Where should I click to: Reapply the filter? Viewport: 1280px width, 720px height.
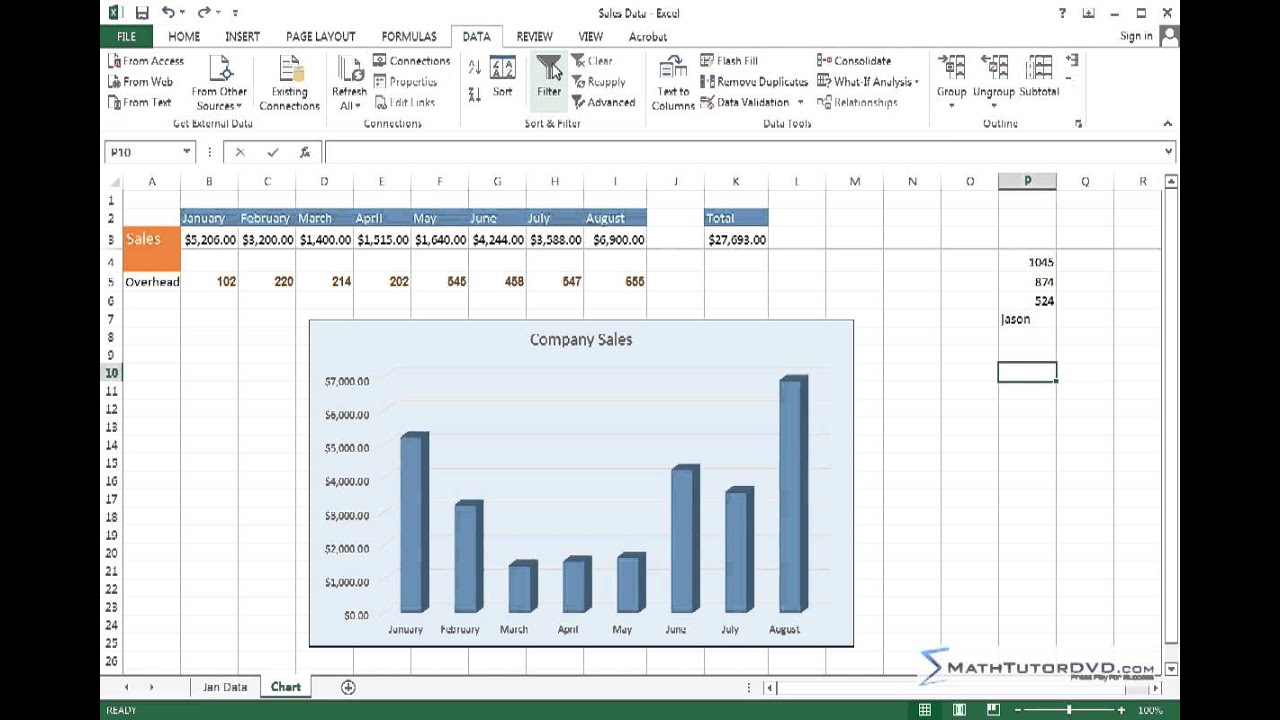[599, 82]
